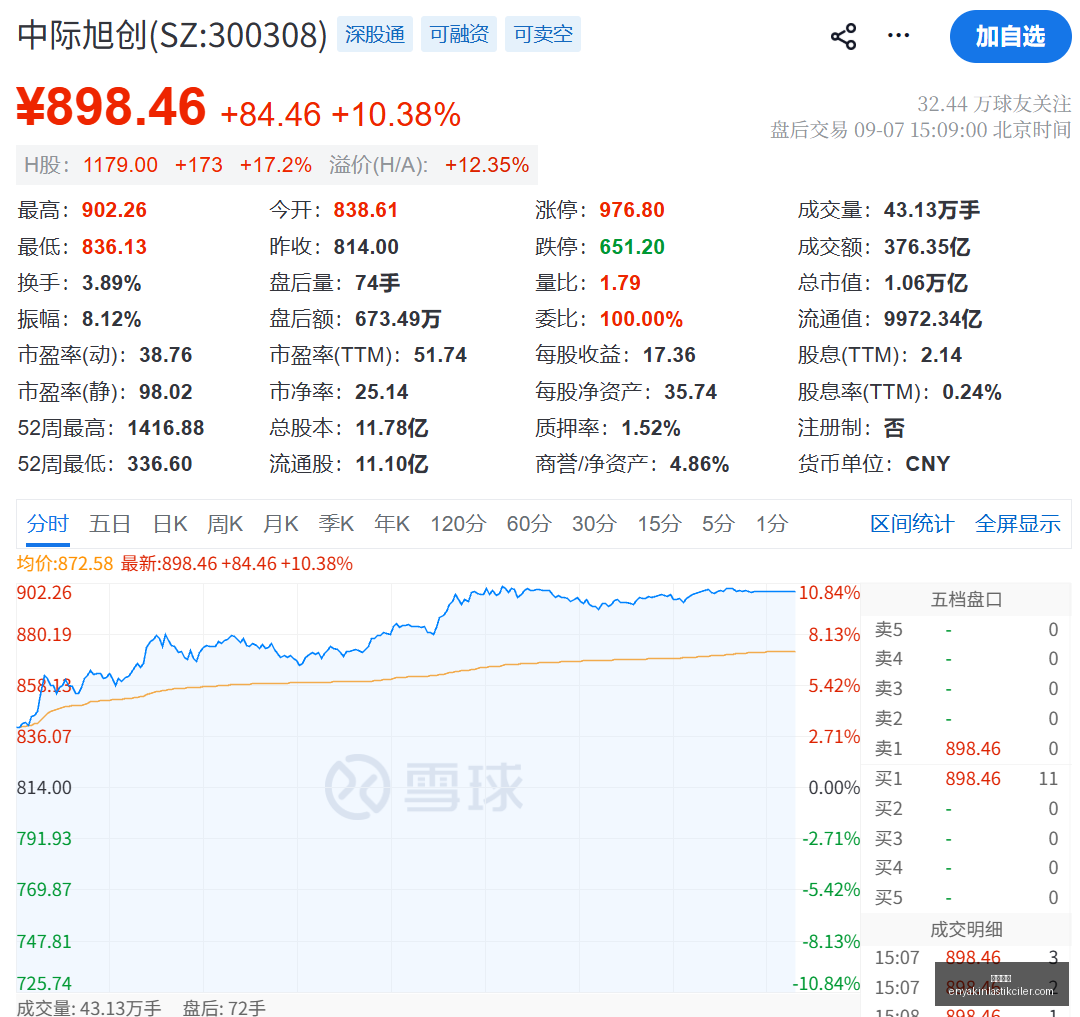The height and width of the screenshot is (1017, 1080).
Task: Click the 今开 value 838.61
Action: pyautogui.click(x=366, y=210)
